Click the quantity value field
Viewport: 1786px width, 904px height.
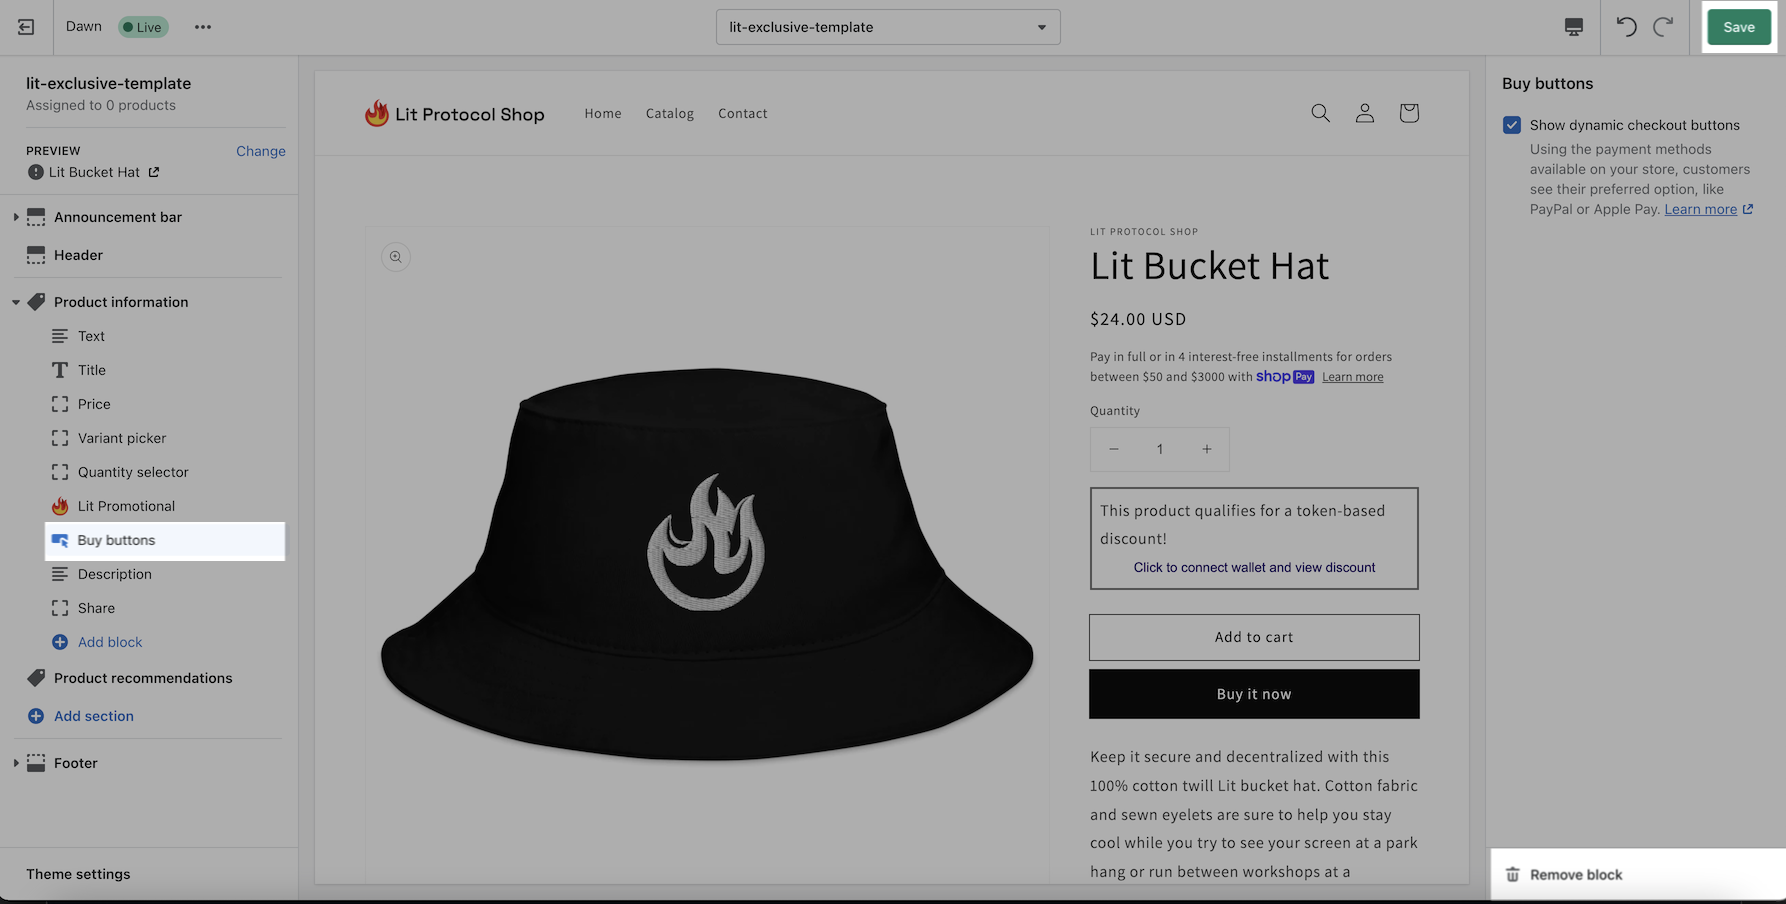pyautogui.click(x=1160, y=449)
